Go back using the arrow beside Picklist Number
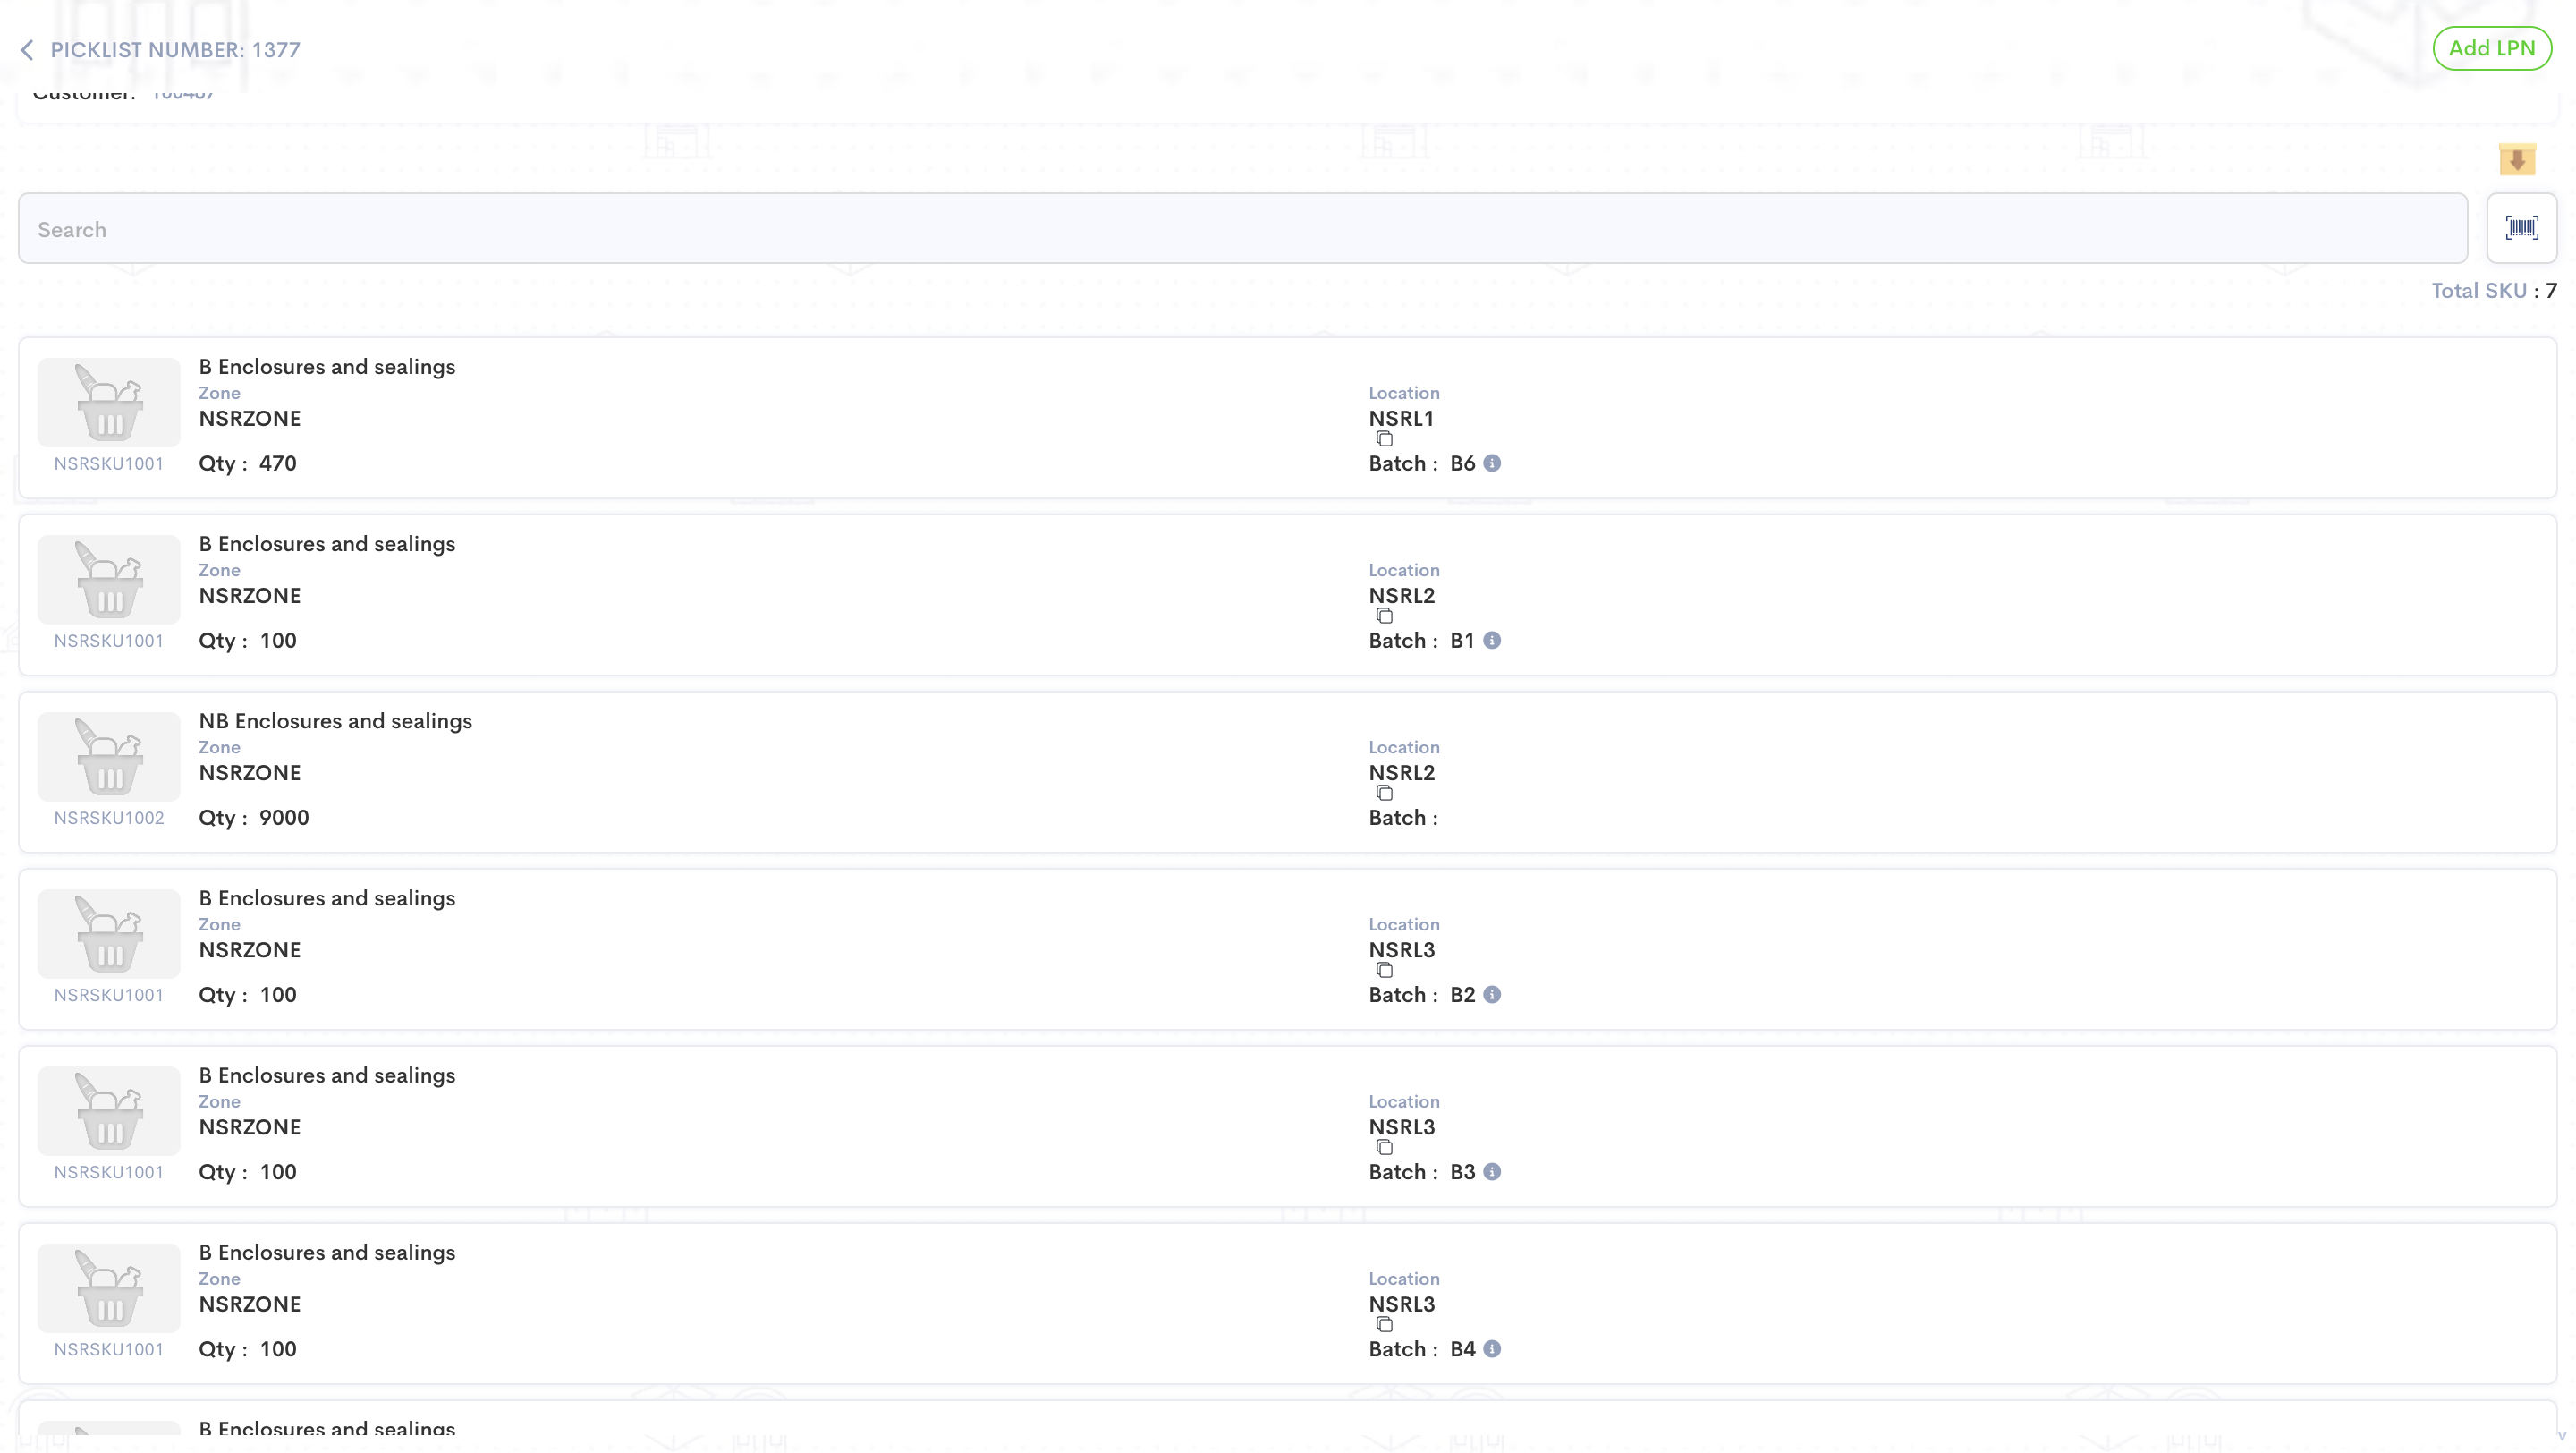This screenshot has width=2576, height=1453. tap(27, 50)
